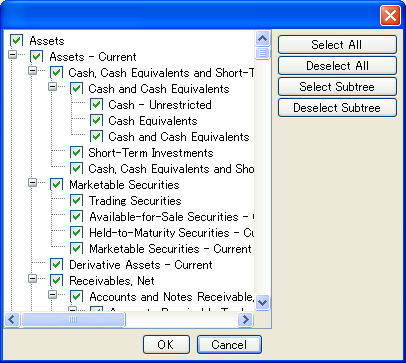Toggle the Short-Term Investments checkbox

coord(76,152)
